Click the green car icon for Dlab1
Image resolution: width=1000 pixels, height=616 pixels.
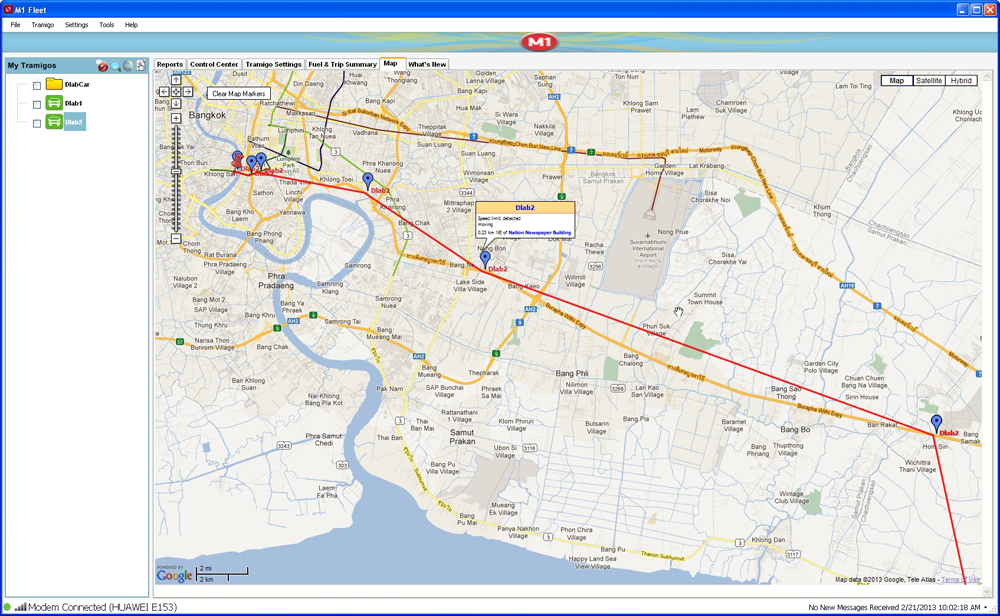coord(54,103)
